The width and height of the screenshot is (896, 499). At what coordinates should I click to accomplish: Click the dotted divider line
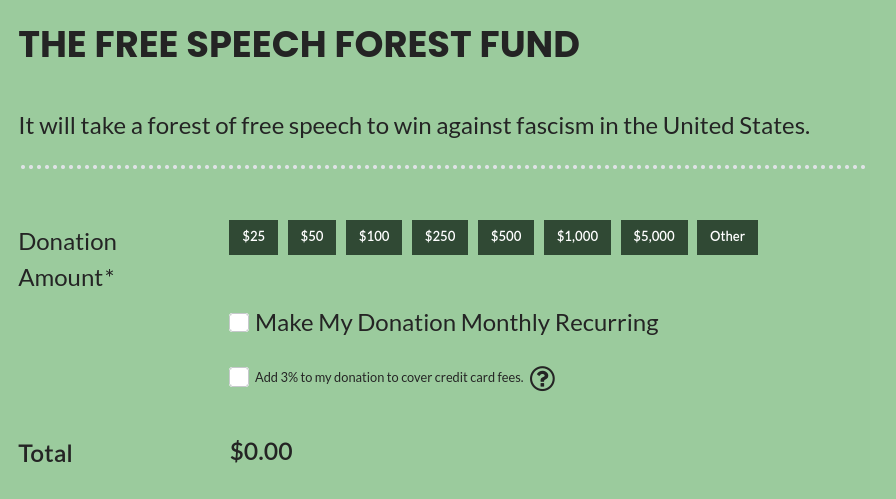click(443, 167)
